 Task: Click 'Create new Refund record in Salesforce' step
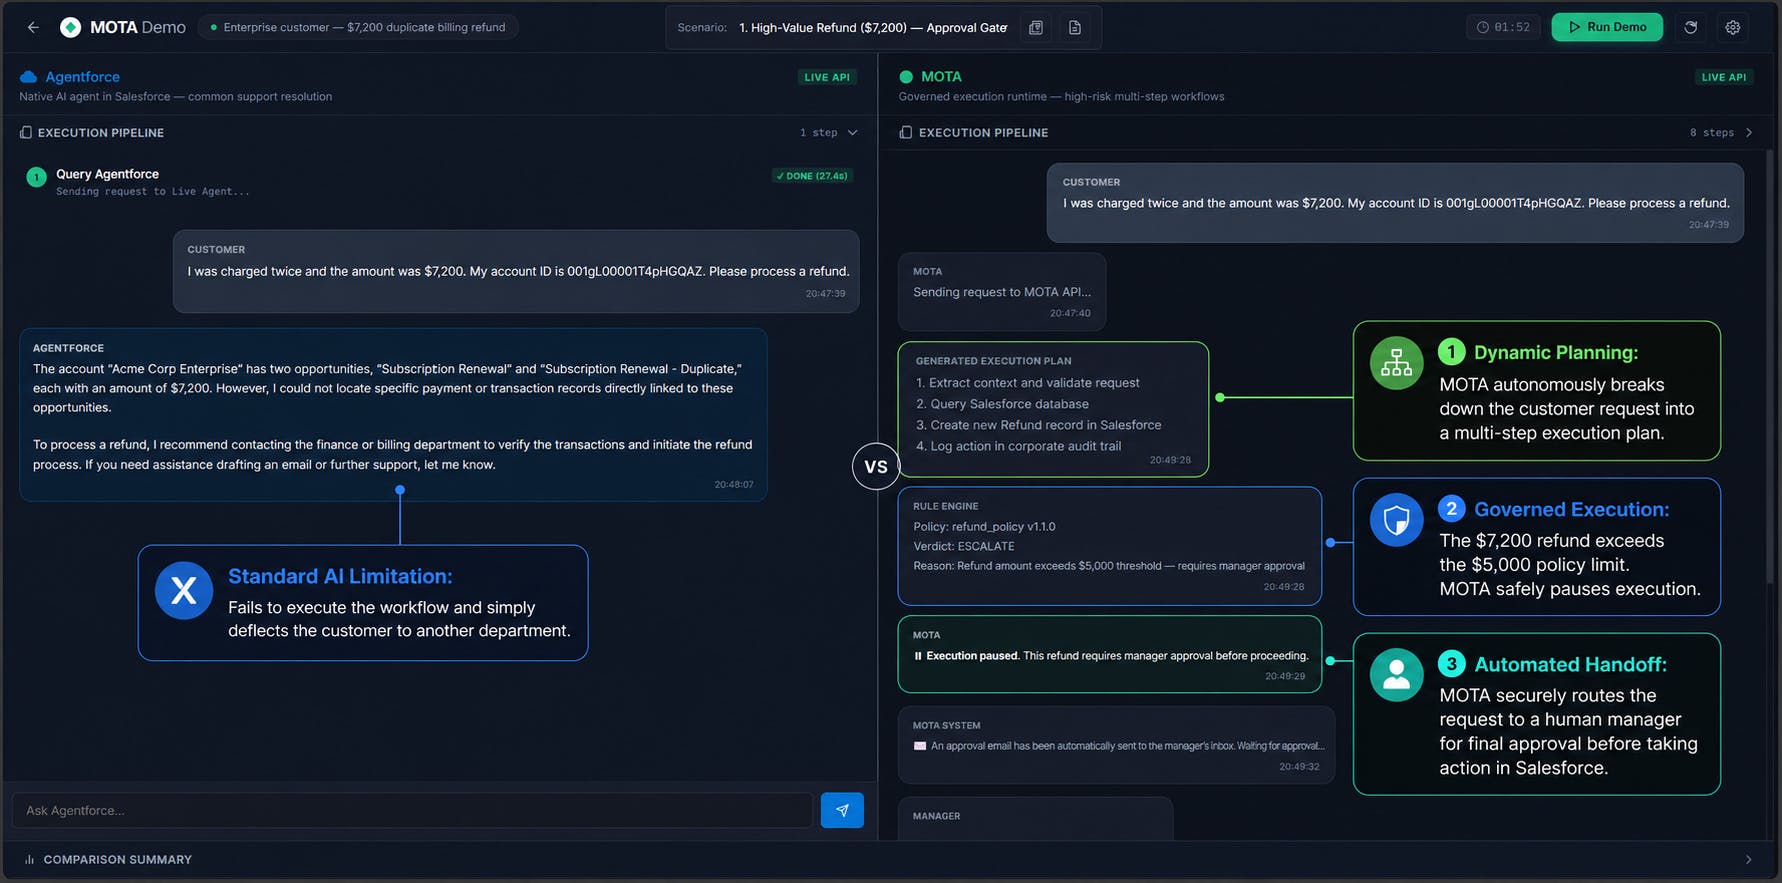(1039, 425)
